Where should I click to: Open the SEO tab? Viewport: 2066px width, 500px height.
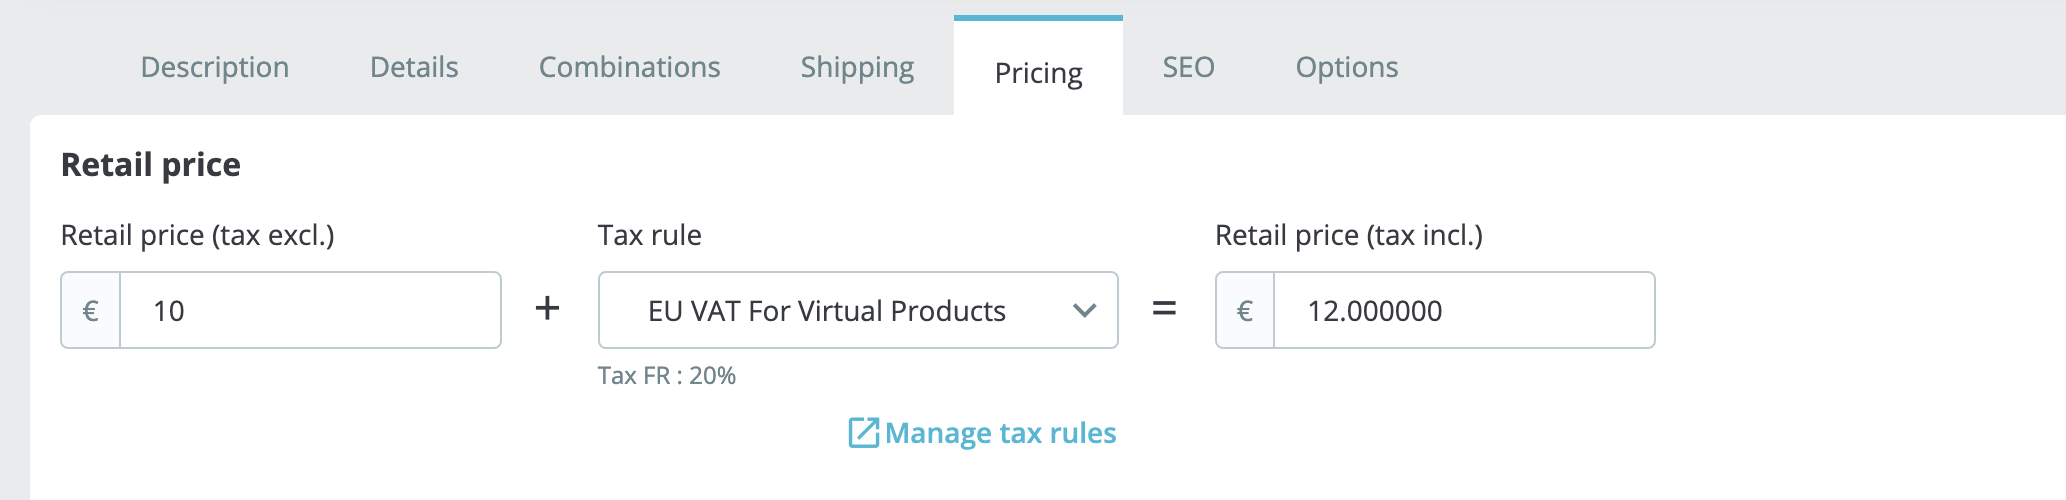(x=1188, y=67)
